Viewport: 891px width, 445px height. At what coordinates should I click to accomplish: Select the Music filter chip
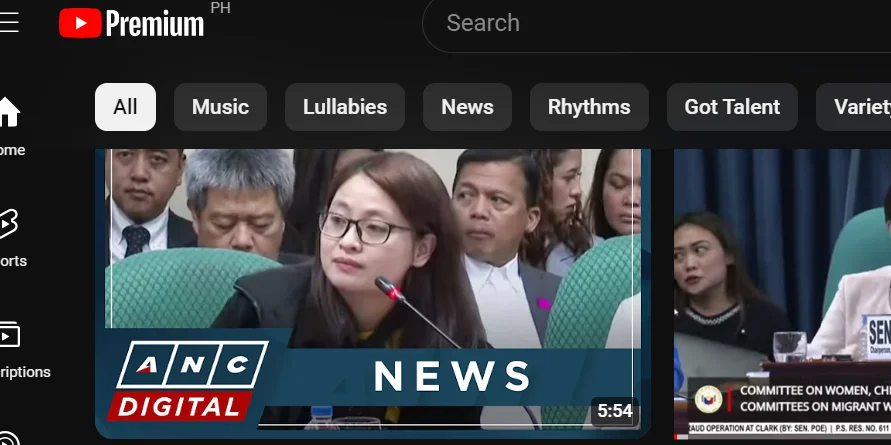[220, 107]
